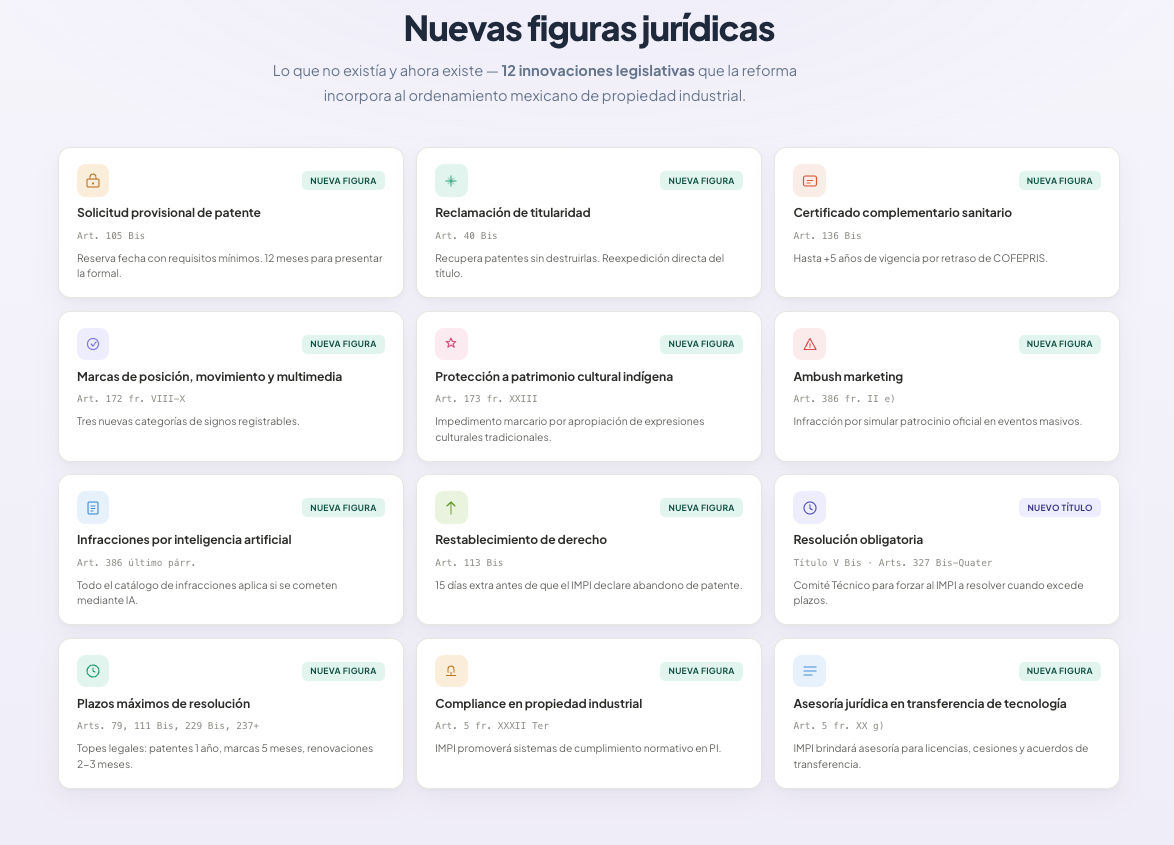Select the Plazos máximos de resolución title
This screenshot has width=1174, height=845.
point(163,704)
